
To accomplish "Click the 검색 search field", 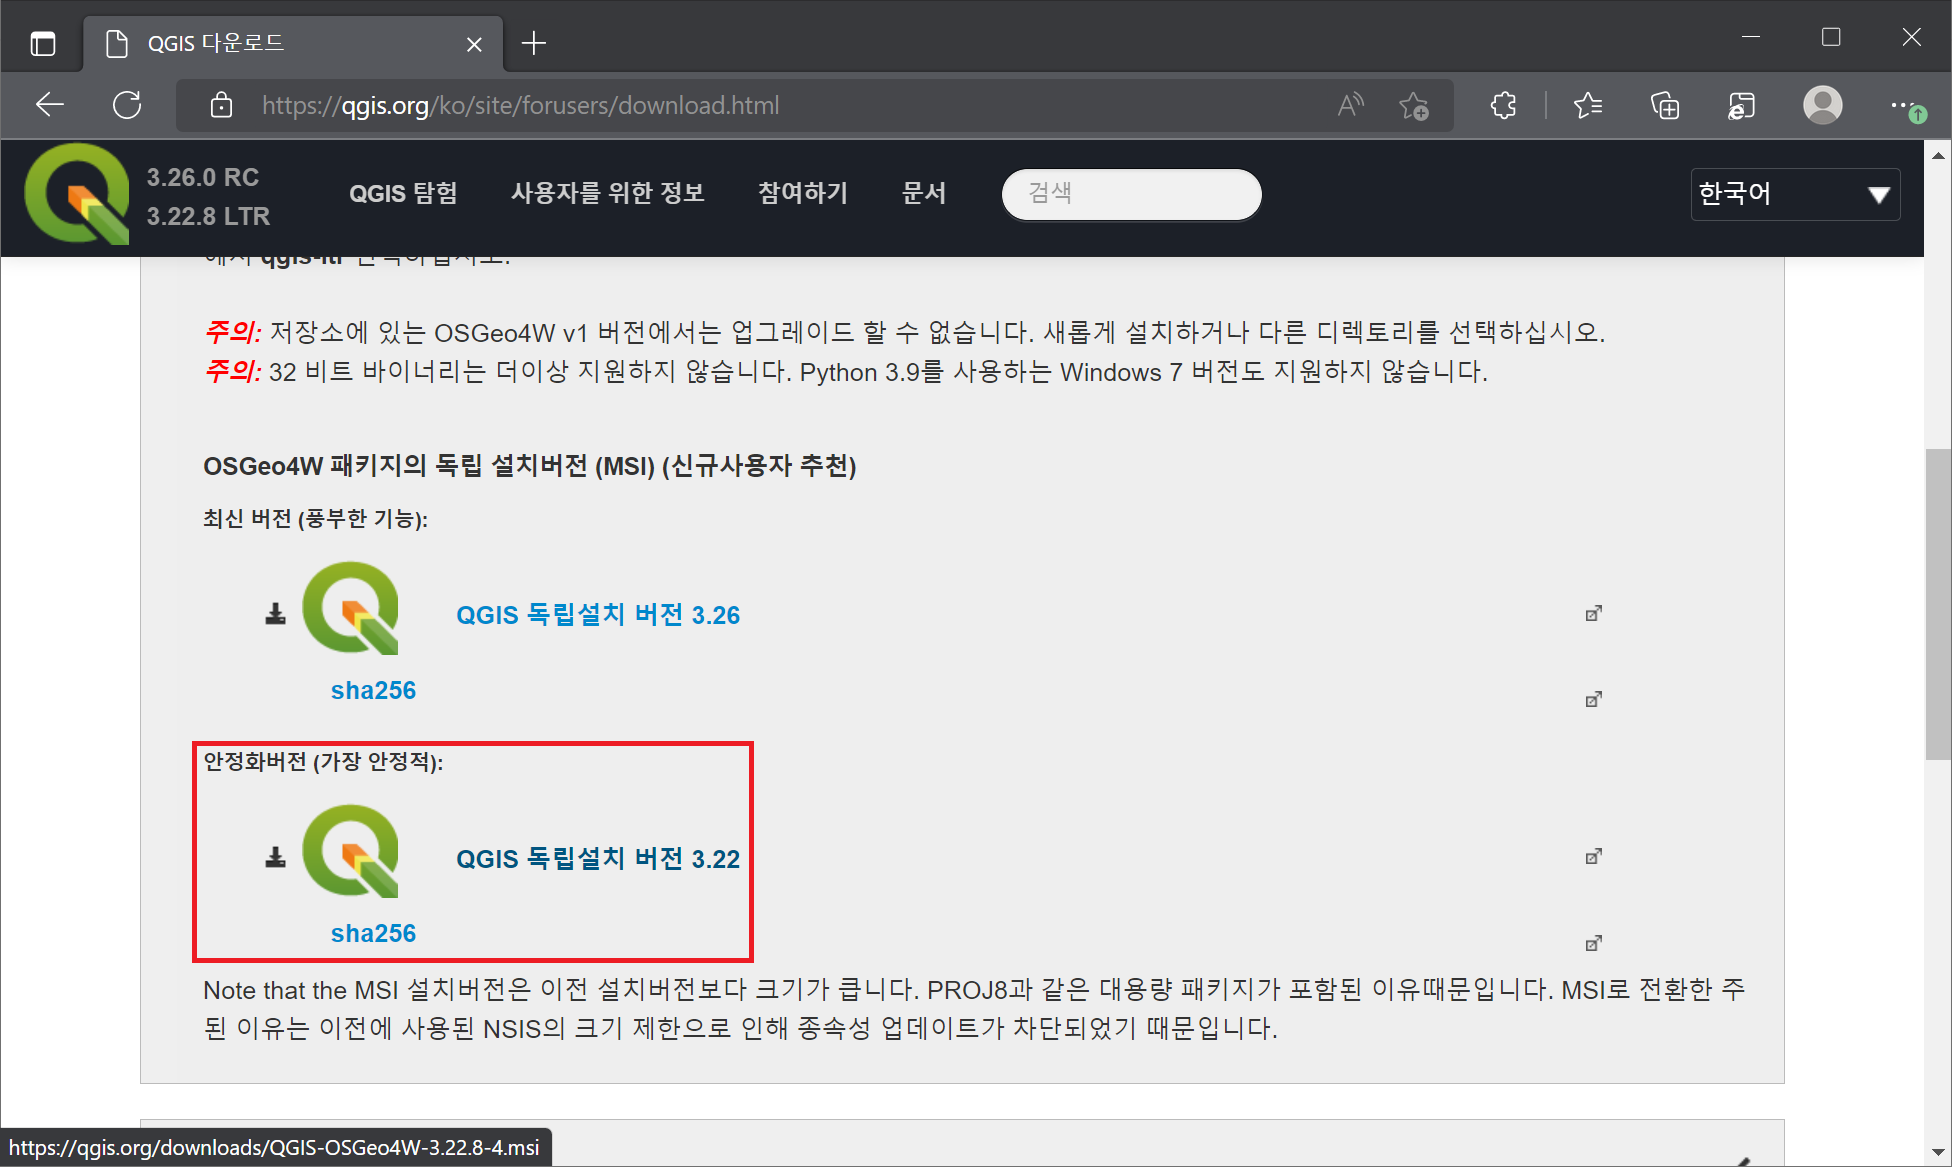I will [1131, 193].
